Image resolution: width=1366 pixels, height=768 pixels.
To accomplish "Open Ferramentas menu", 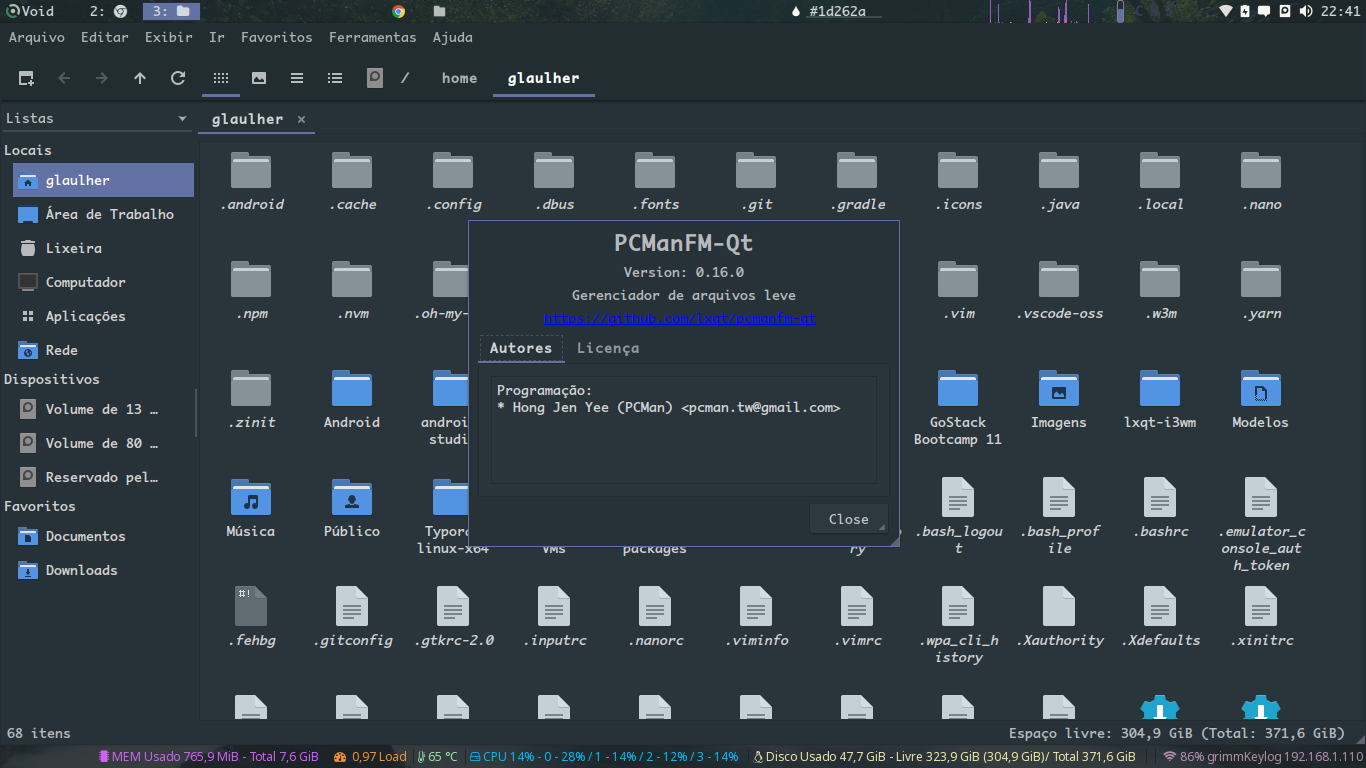I will [373, 37].
